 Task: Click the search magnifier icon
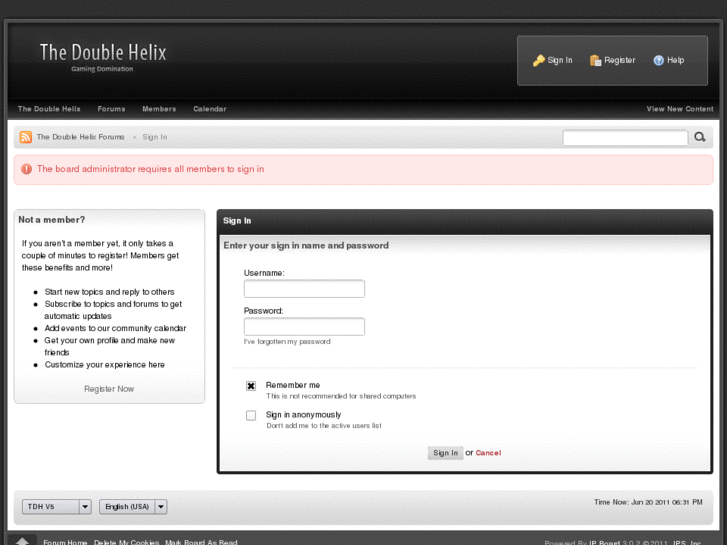[700, 137]
